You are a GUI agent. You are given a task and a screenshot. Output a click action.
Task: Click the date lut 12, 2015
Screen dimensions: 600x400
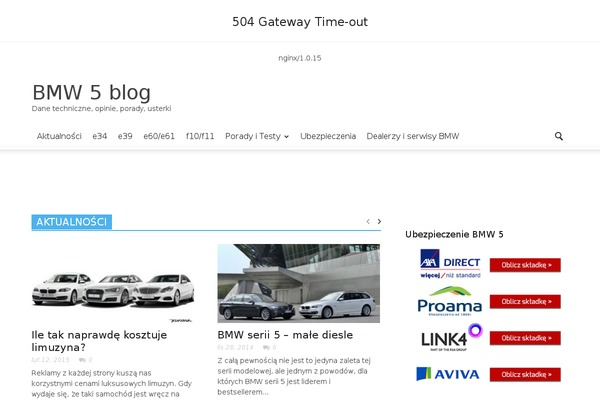(50, 360)
